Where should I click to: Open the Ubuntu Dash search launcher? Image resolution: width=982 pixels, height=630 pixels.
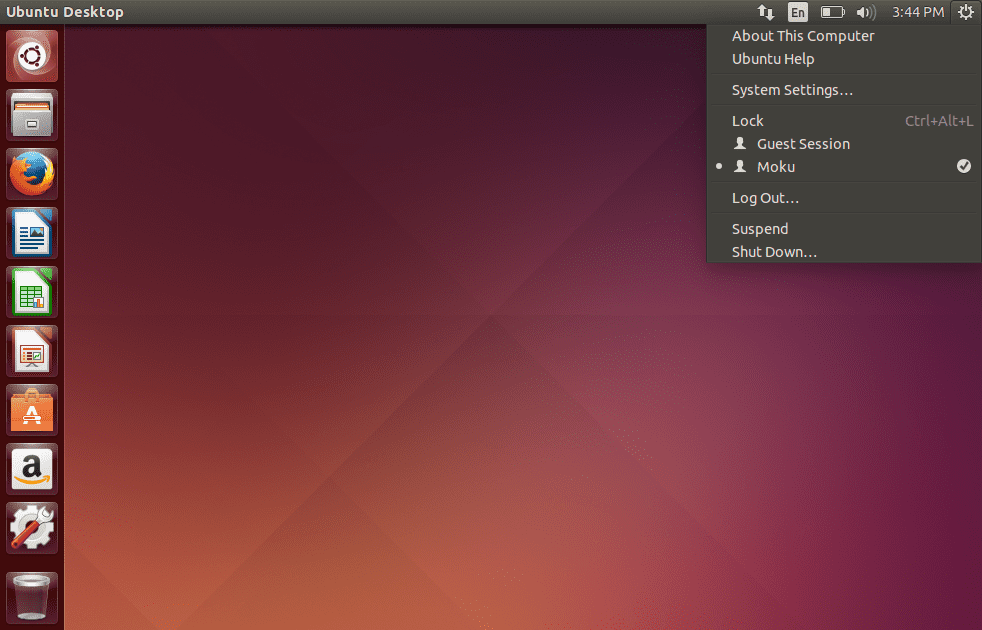click(x=32, y=56)
